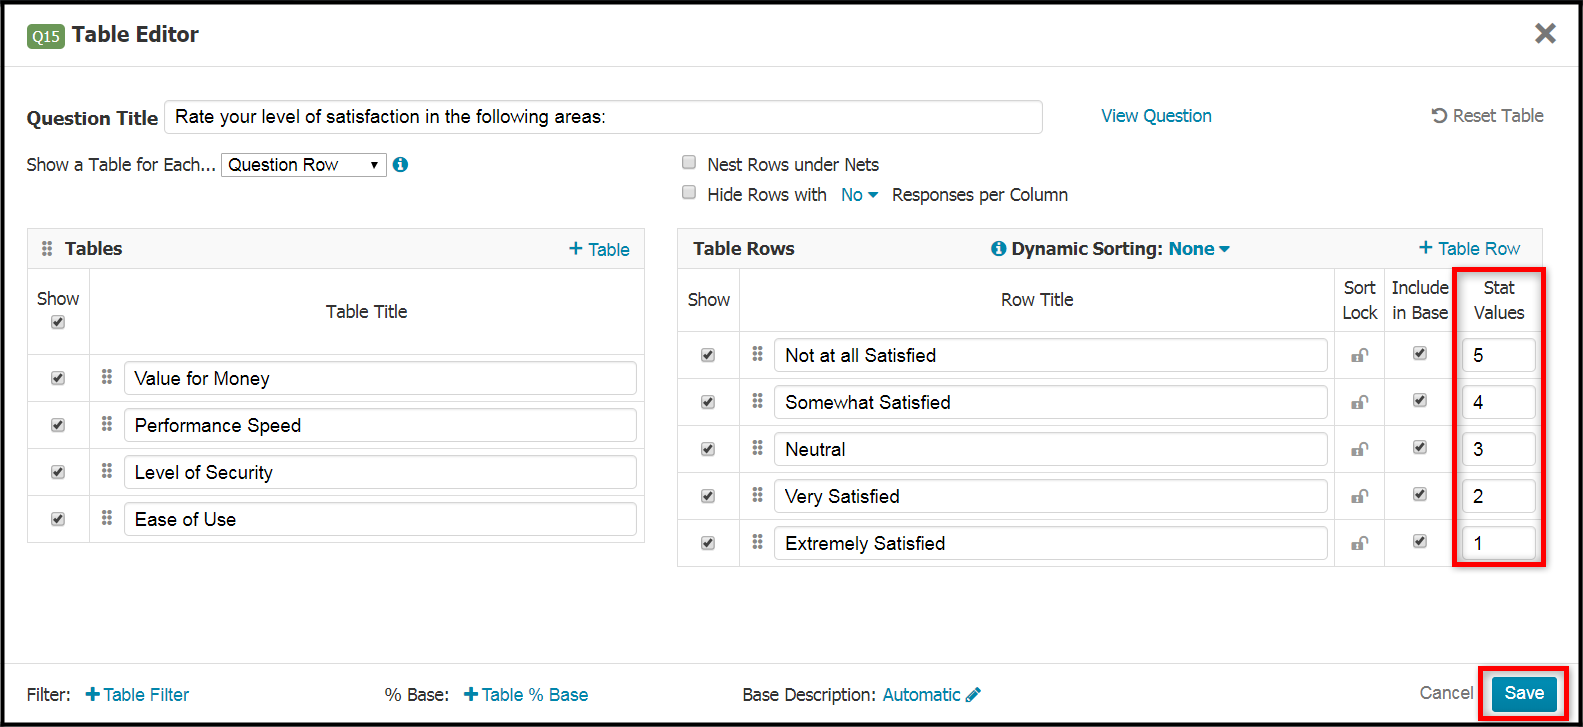Image resolution: width=1583 pixels, height=727 pixels.
Task: Add a new table with + Table
Action: [x=599, y=249]
